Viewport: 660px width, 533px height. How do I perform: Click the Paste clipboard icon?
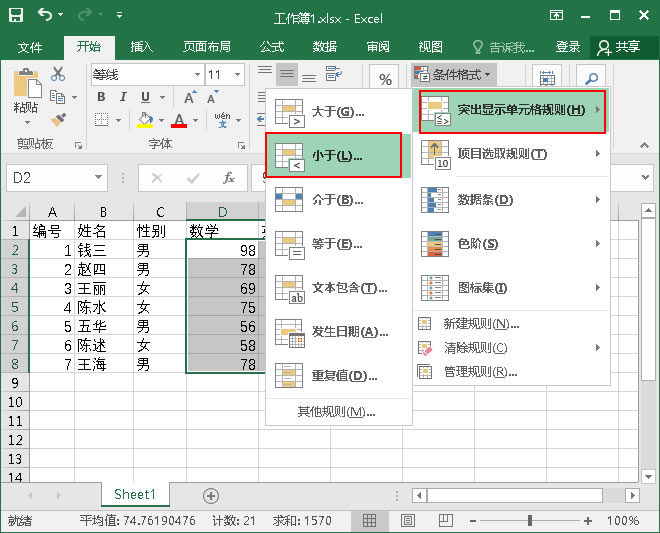click(27, 84)
